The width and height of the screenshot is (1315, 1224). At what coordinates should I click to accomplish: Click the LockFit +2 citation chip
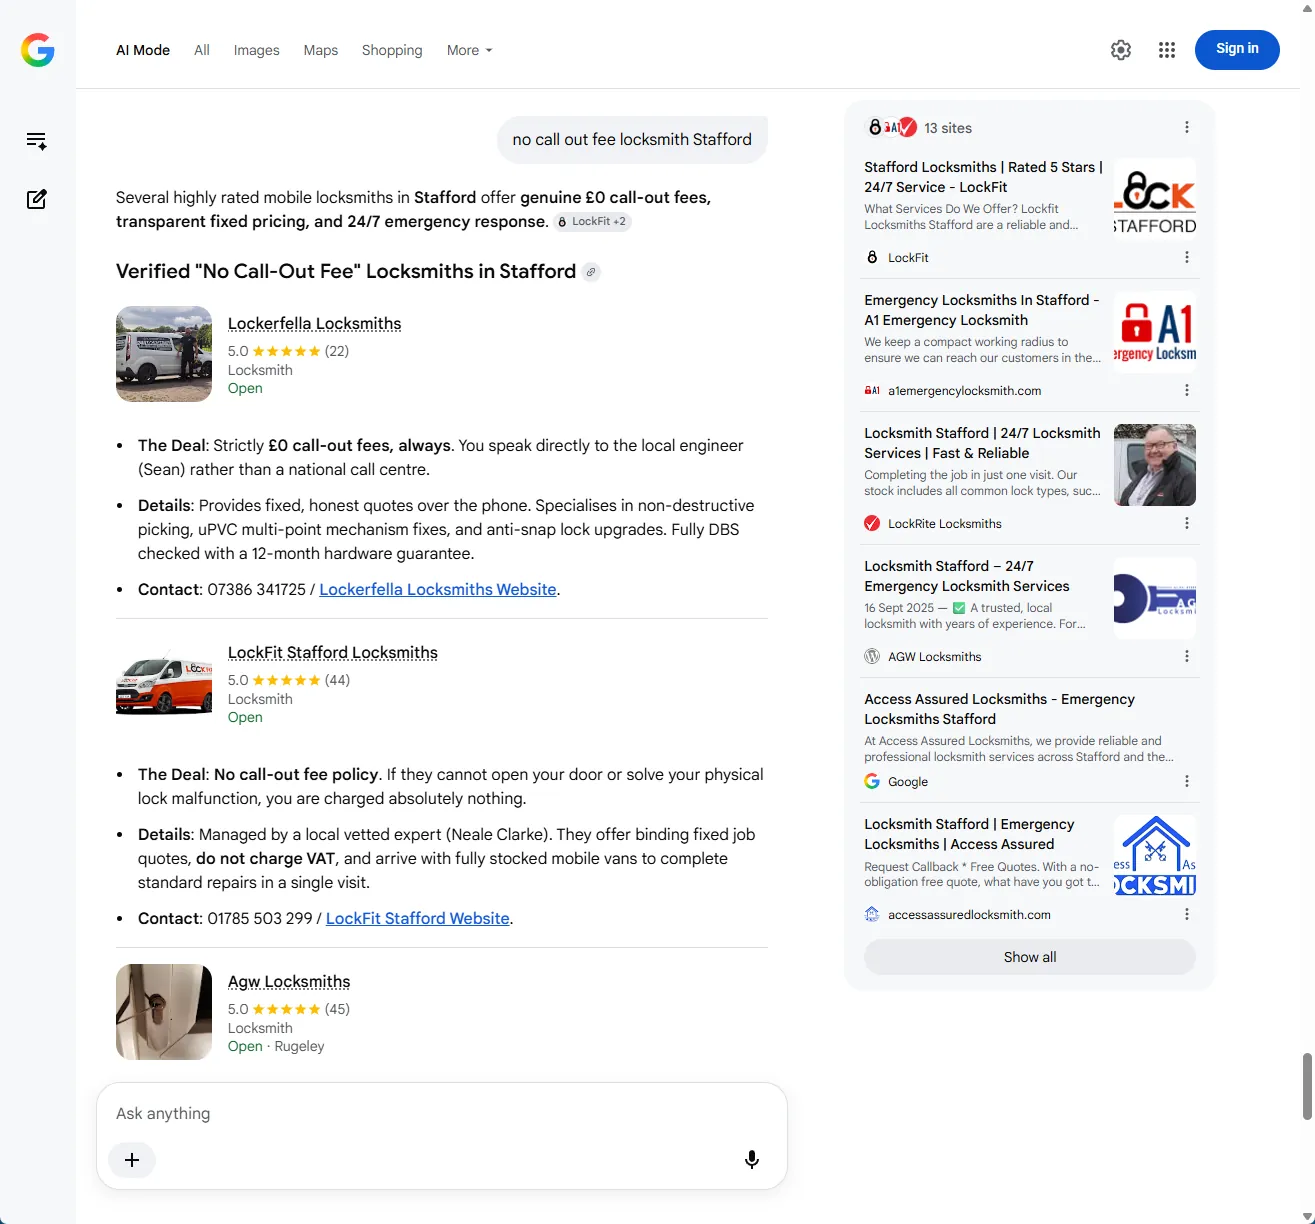coord(593,222)
